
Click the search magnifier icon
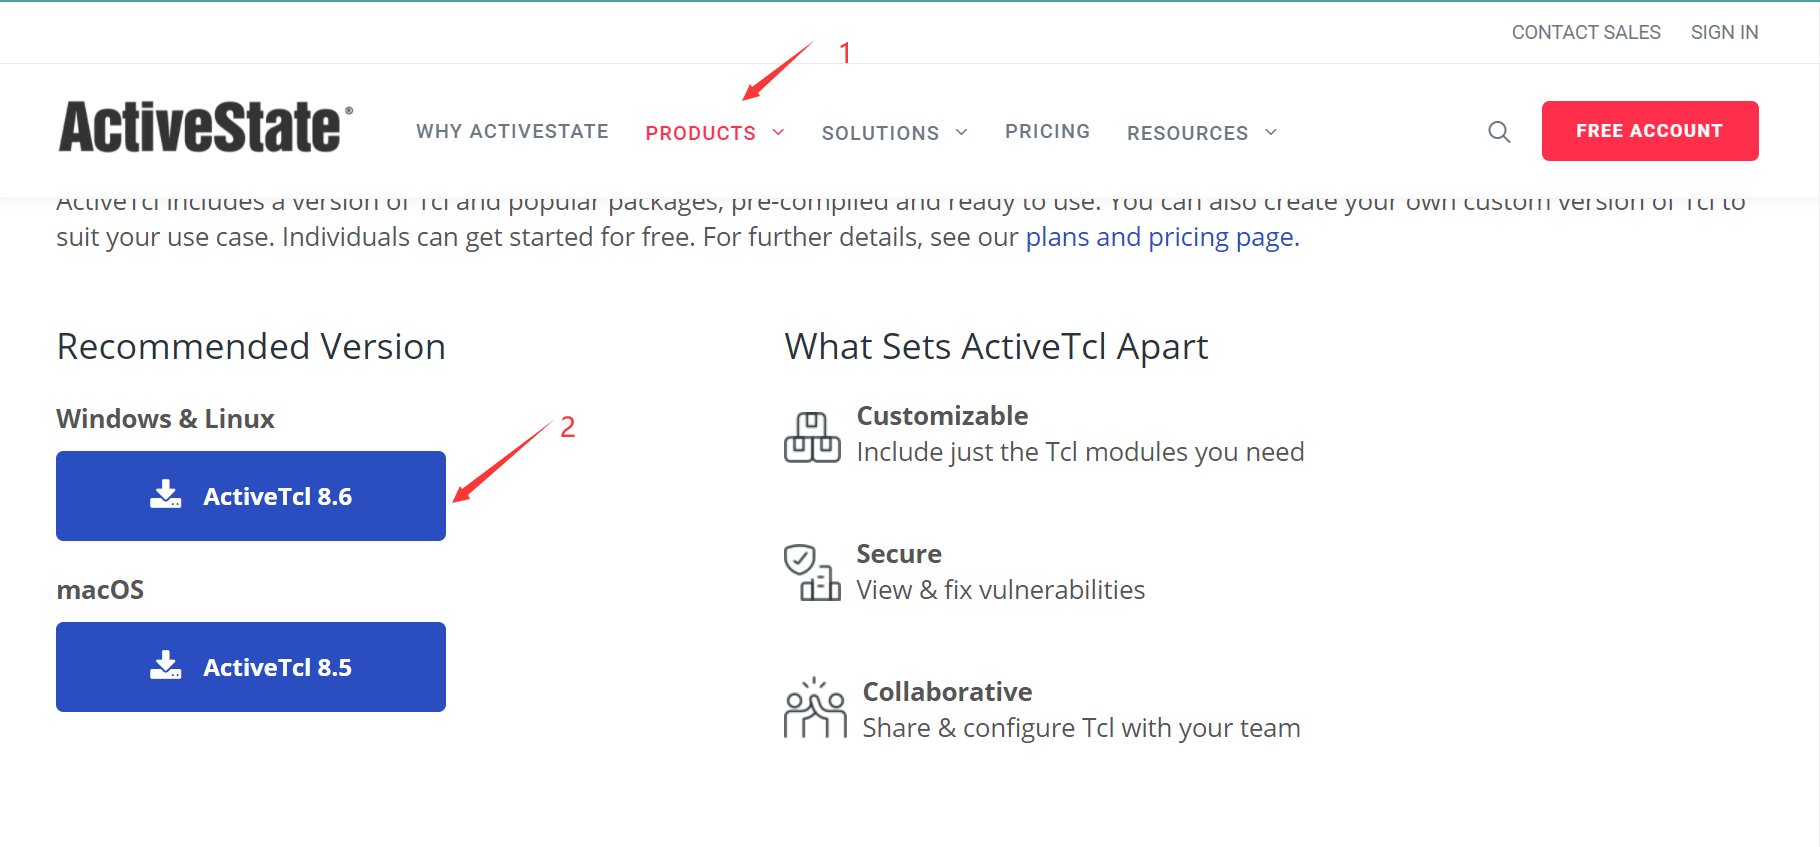tap(1499, 131)
